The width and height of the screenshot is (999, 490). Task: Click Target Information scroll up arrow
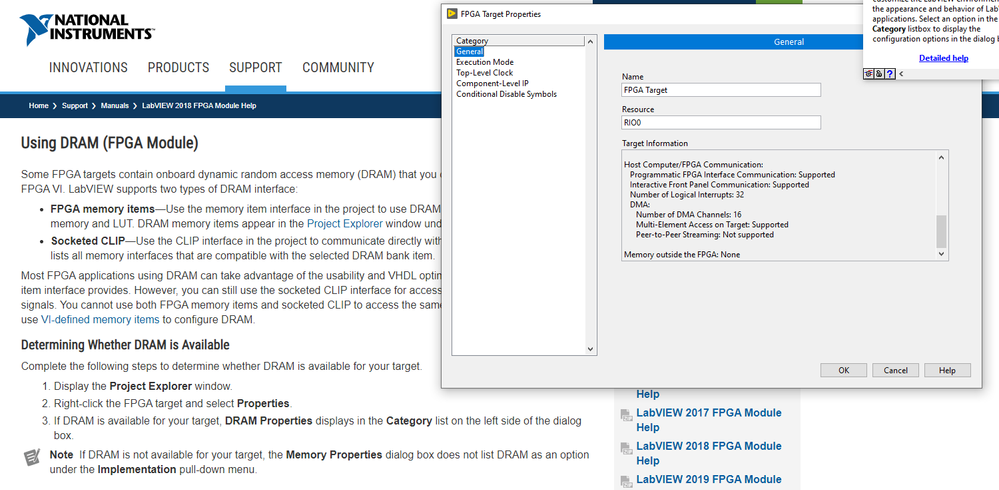[x=942, y=157]
